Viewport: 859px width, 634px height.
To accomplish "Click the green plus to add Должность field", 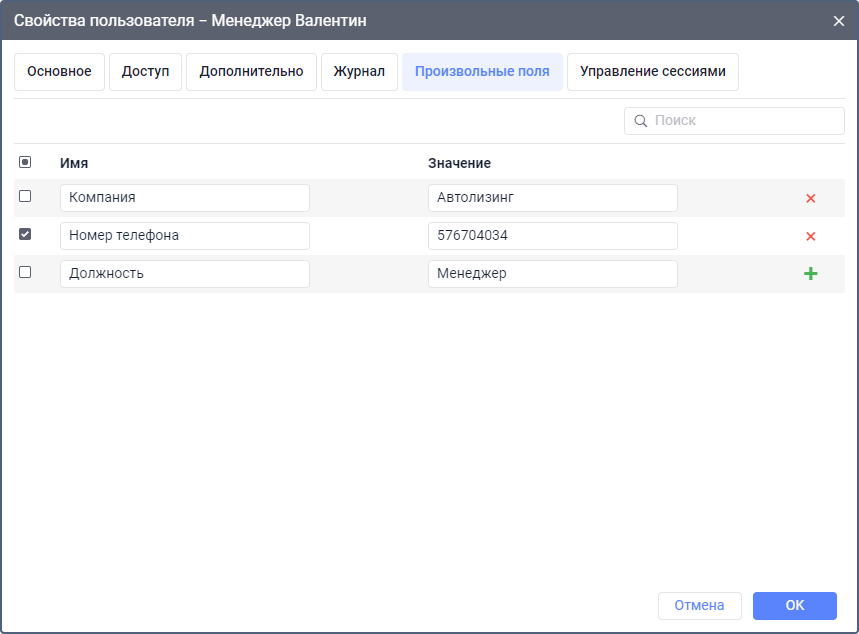I will (810, 274).
